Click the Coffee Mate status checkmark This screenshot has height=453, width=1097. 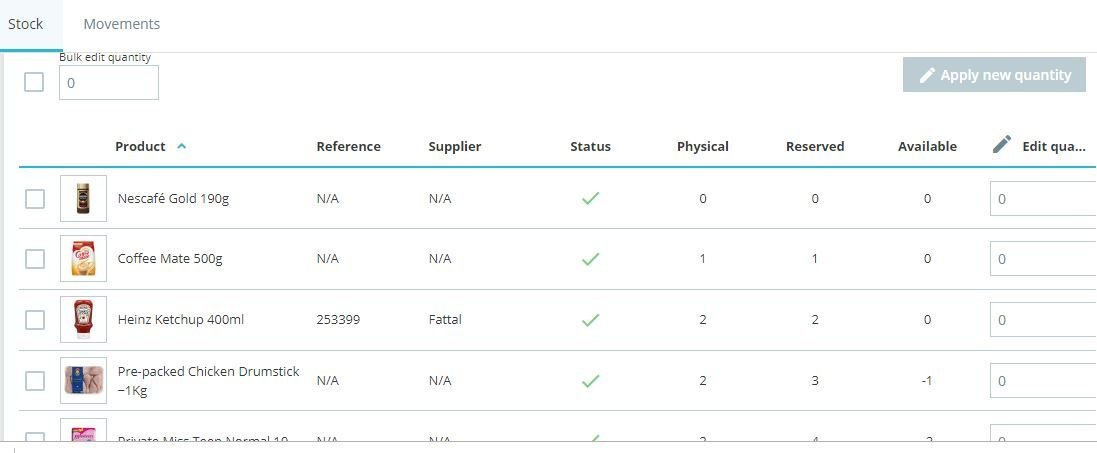590,259
